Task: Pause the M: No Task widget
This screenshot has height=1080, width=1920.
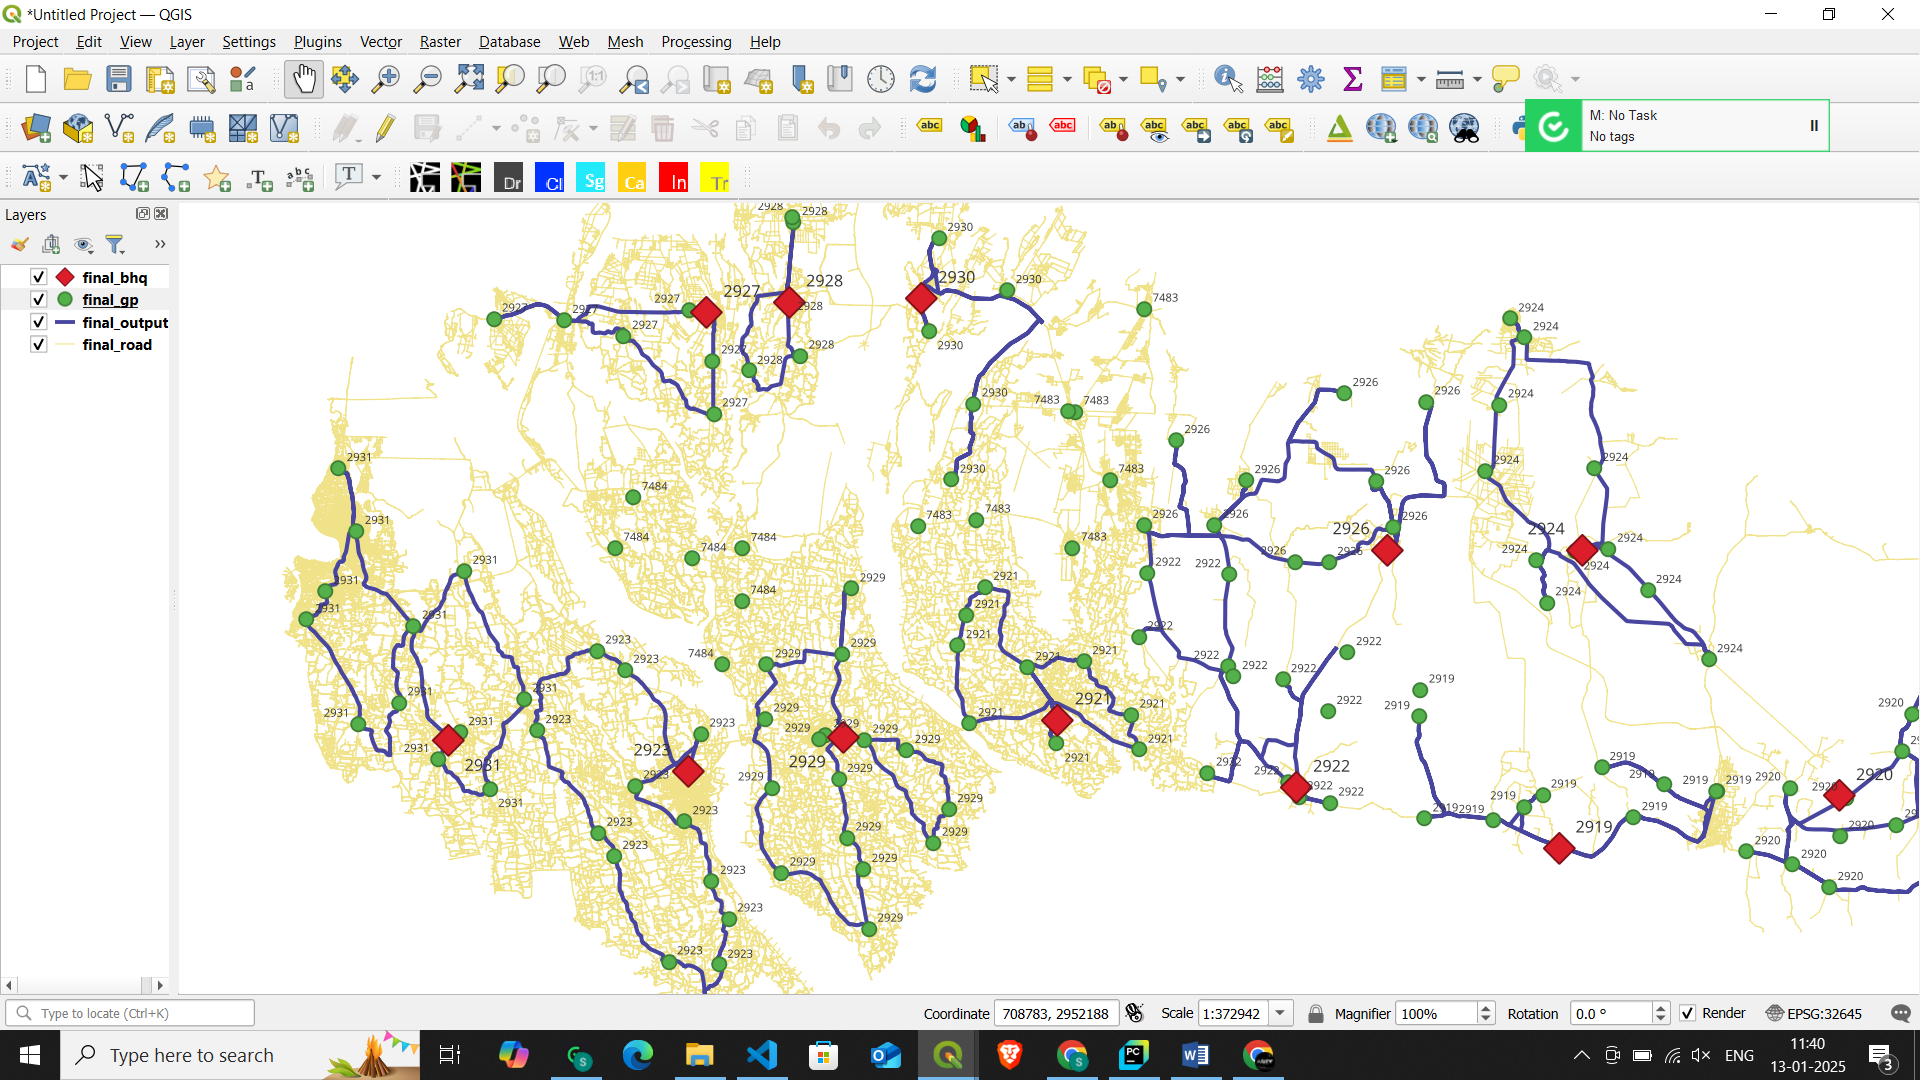Action: pyautogui.click(x=1814, y=126)
